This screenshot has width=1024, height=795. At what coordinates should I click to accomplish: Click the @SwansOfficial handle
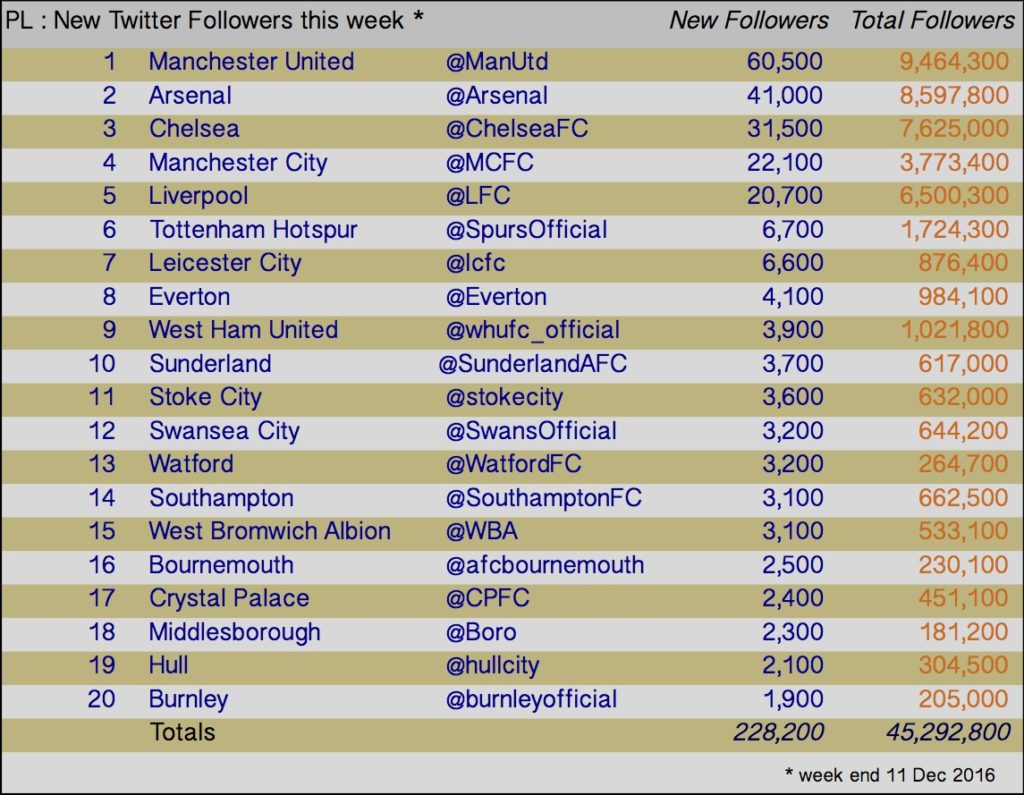point(531,431)
